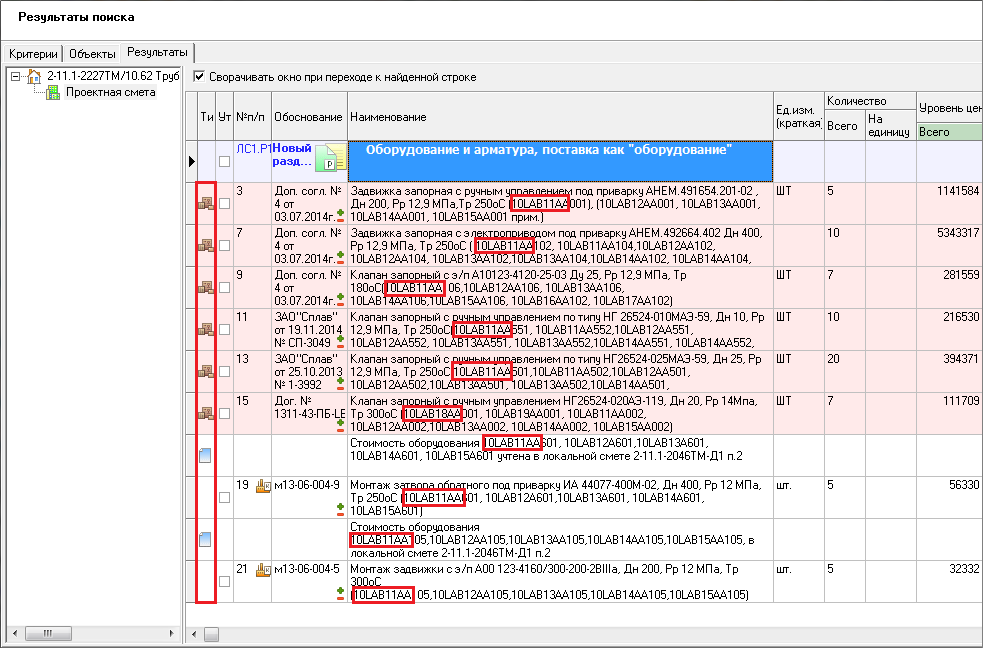This screenshot has width=983, height=648.
Task: Click the 'Ти' column header
Action: [x=206, y=117]
